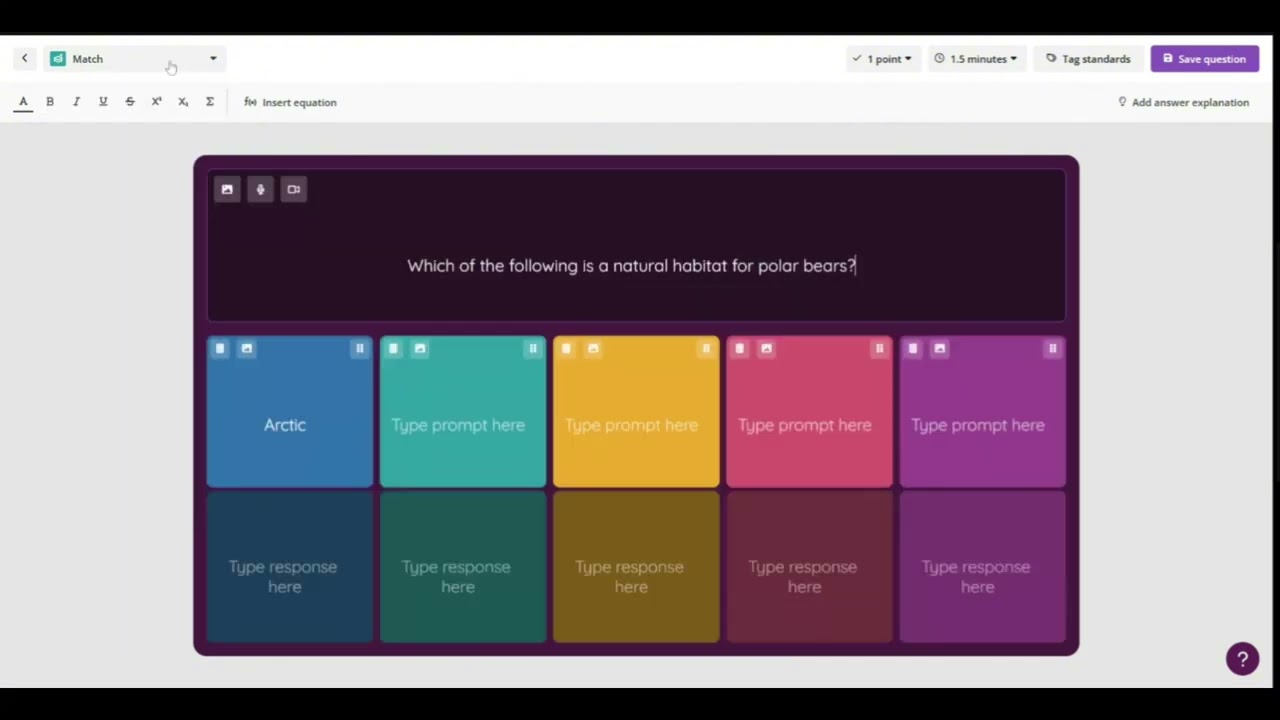The width and height of the screenshot is (1280, 720).
Task: Click drag handle on teal card
Action: tap(533, 348)
